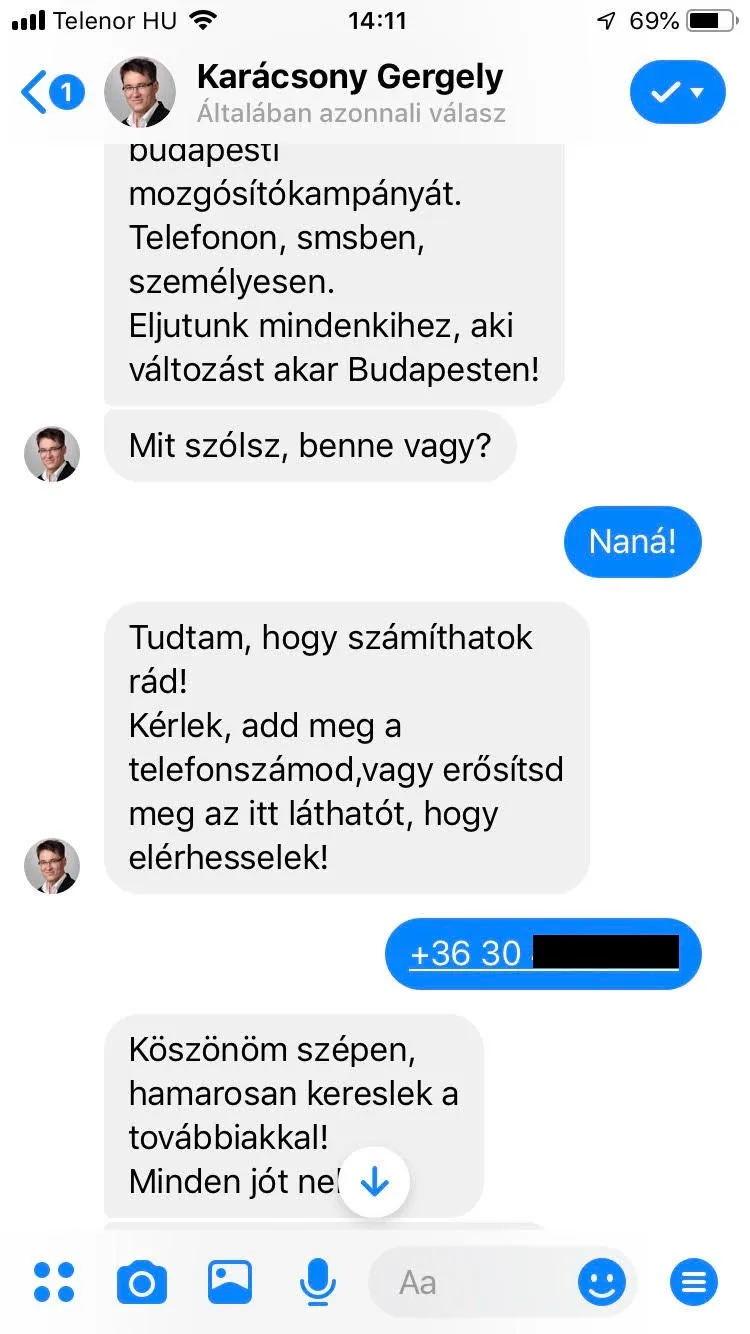
Task: Focus the Aa message input field
Action: point(470,1283)
